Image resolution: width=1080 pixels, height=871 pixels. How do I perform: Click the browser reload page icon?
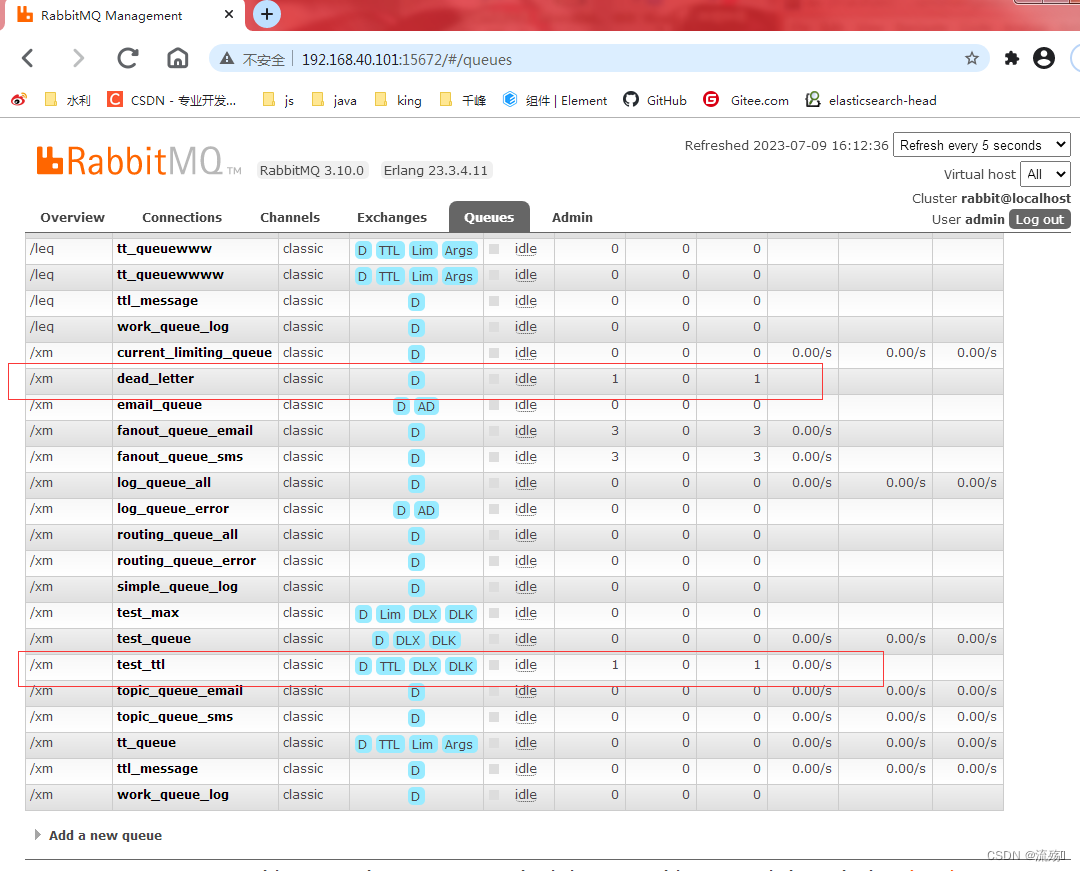point(127,59)
